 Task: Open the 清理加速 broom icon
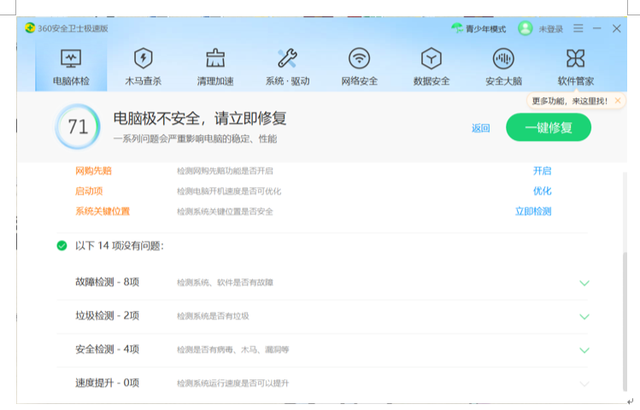point(215,58)
